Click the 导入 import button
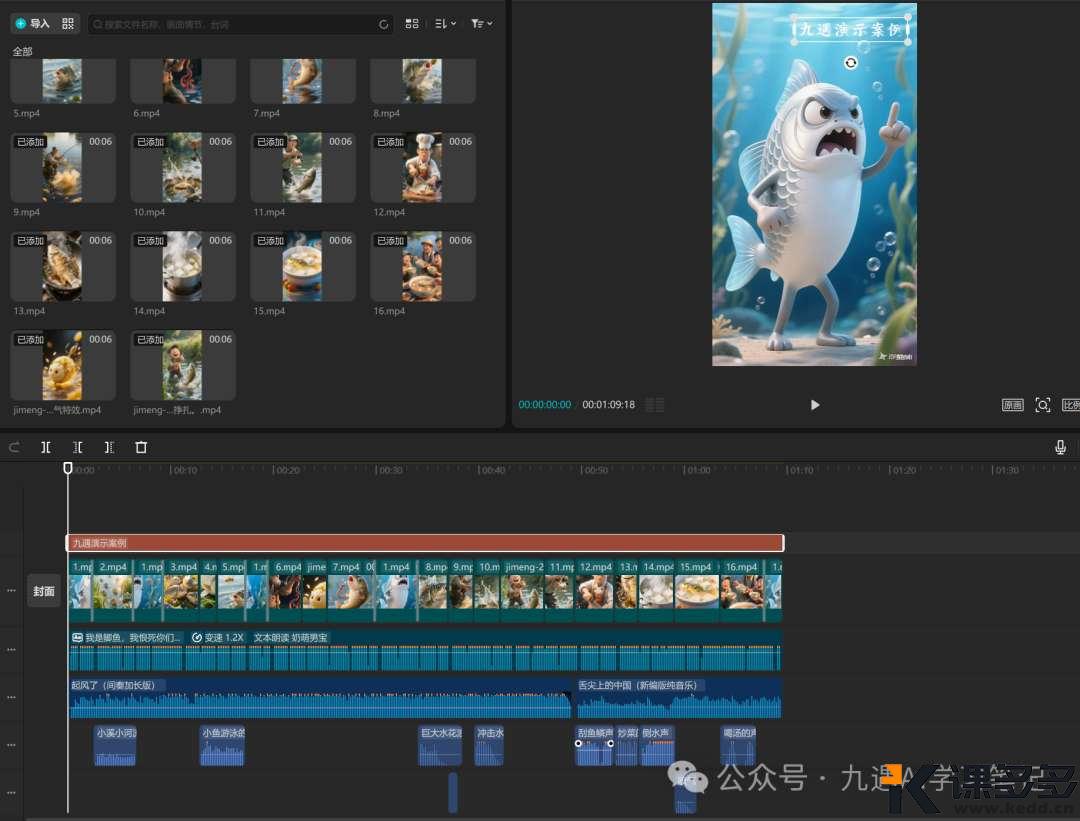Image resolution: width=1080 pixels, height=821 pixels. [32, 23]
